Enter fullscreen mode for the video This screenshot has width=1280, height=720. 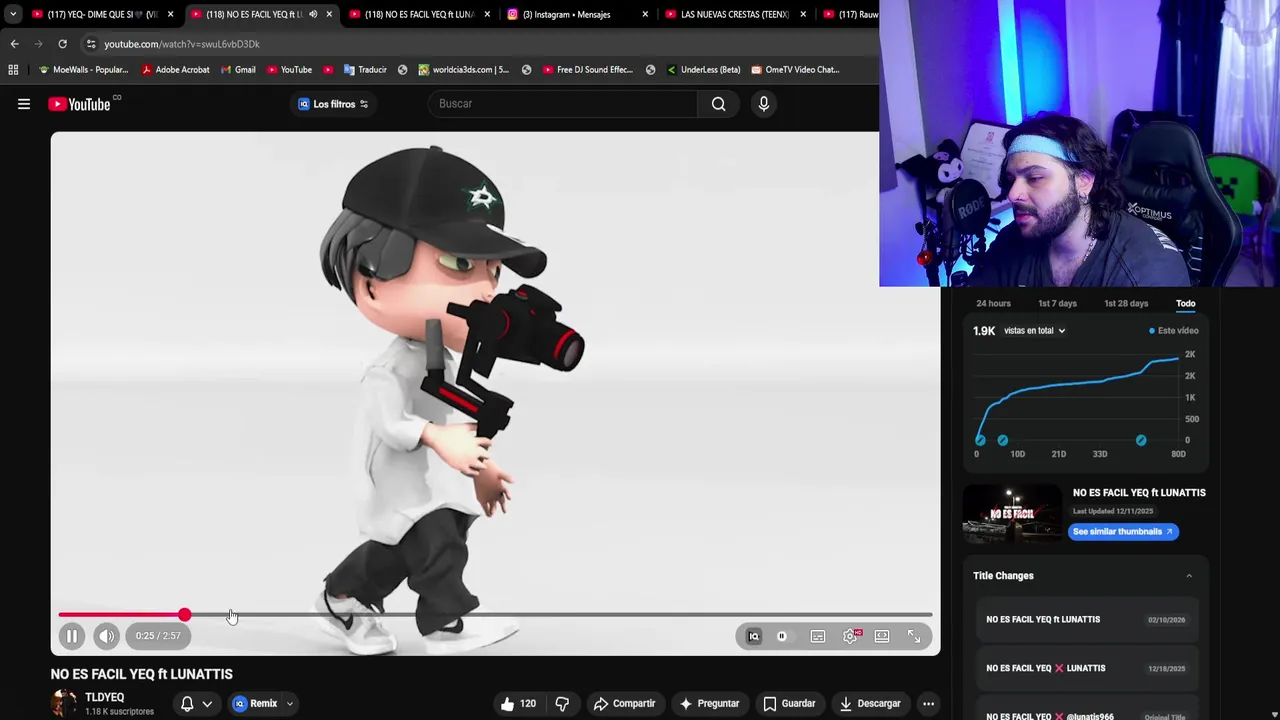tap(914, 636)
